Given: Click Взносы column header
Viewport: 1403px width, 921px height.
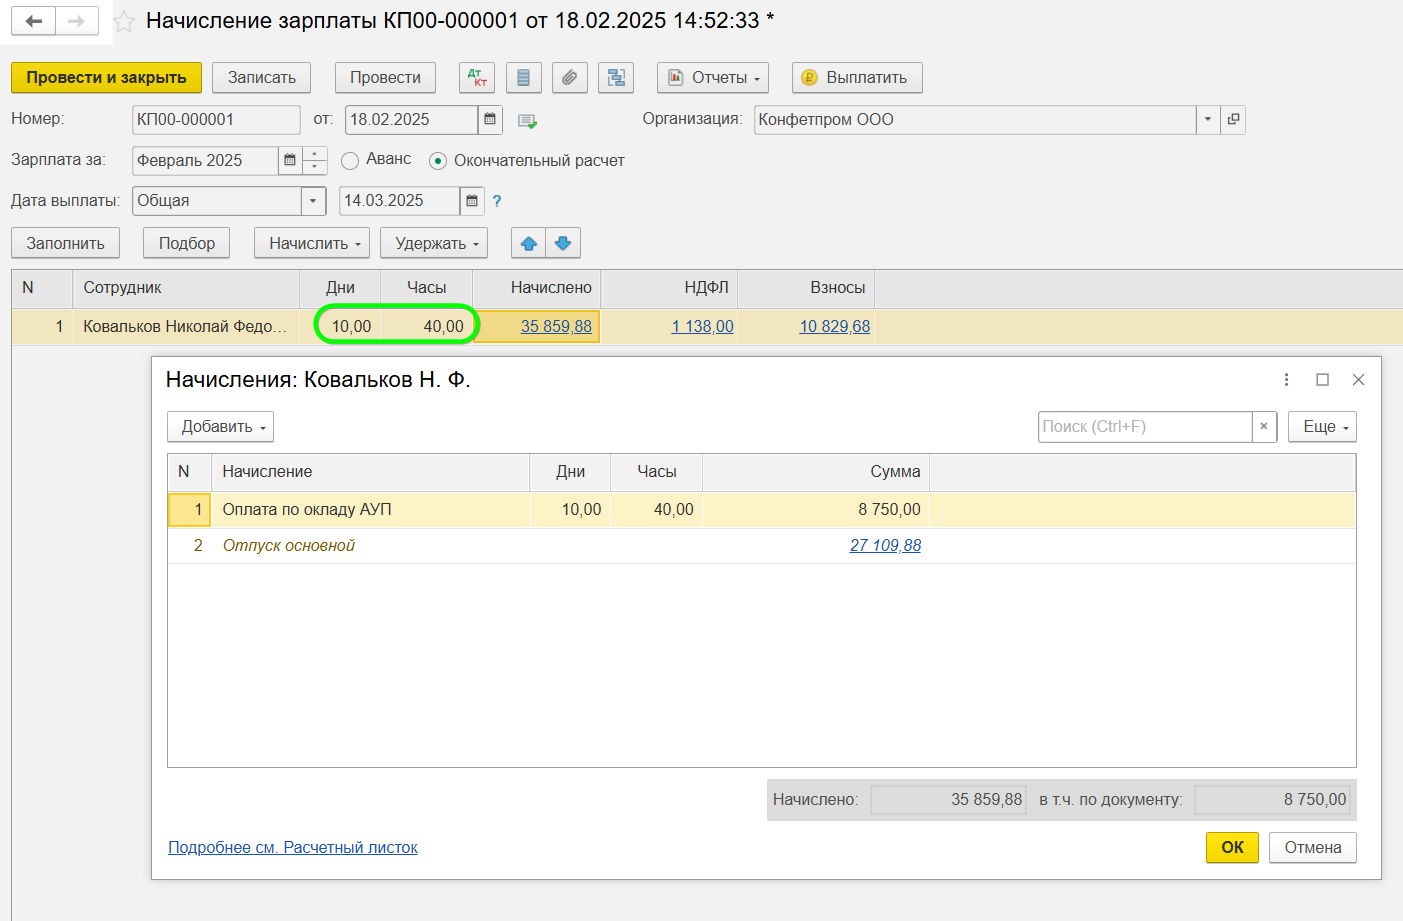Looking at the screenshot, I should tap(806, 288).
